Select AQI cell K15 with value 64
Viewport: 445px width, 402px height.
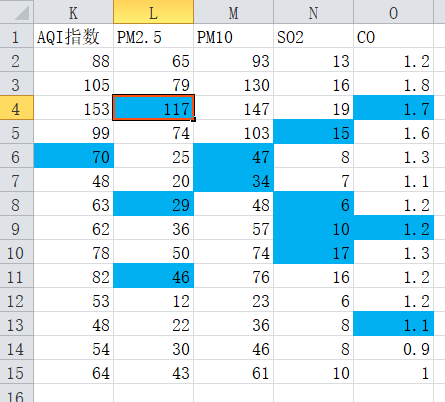click(74, 372)
